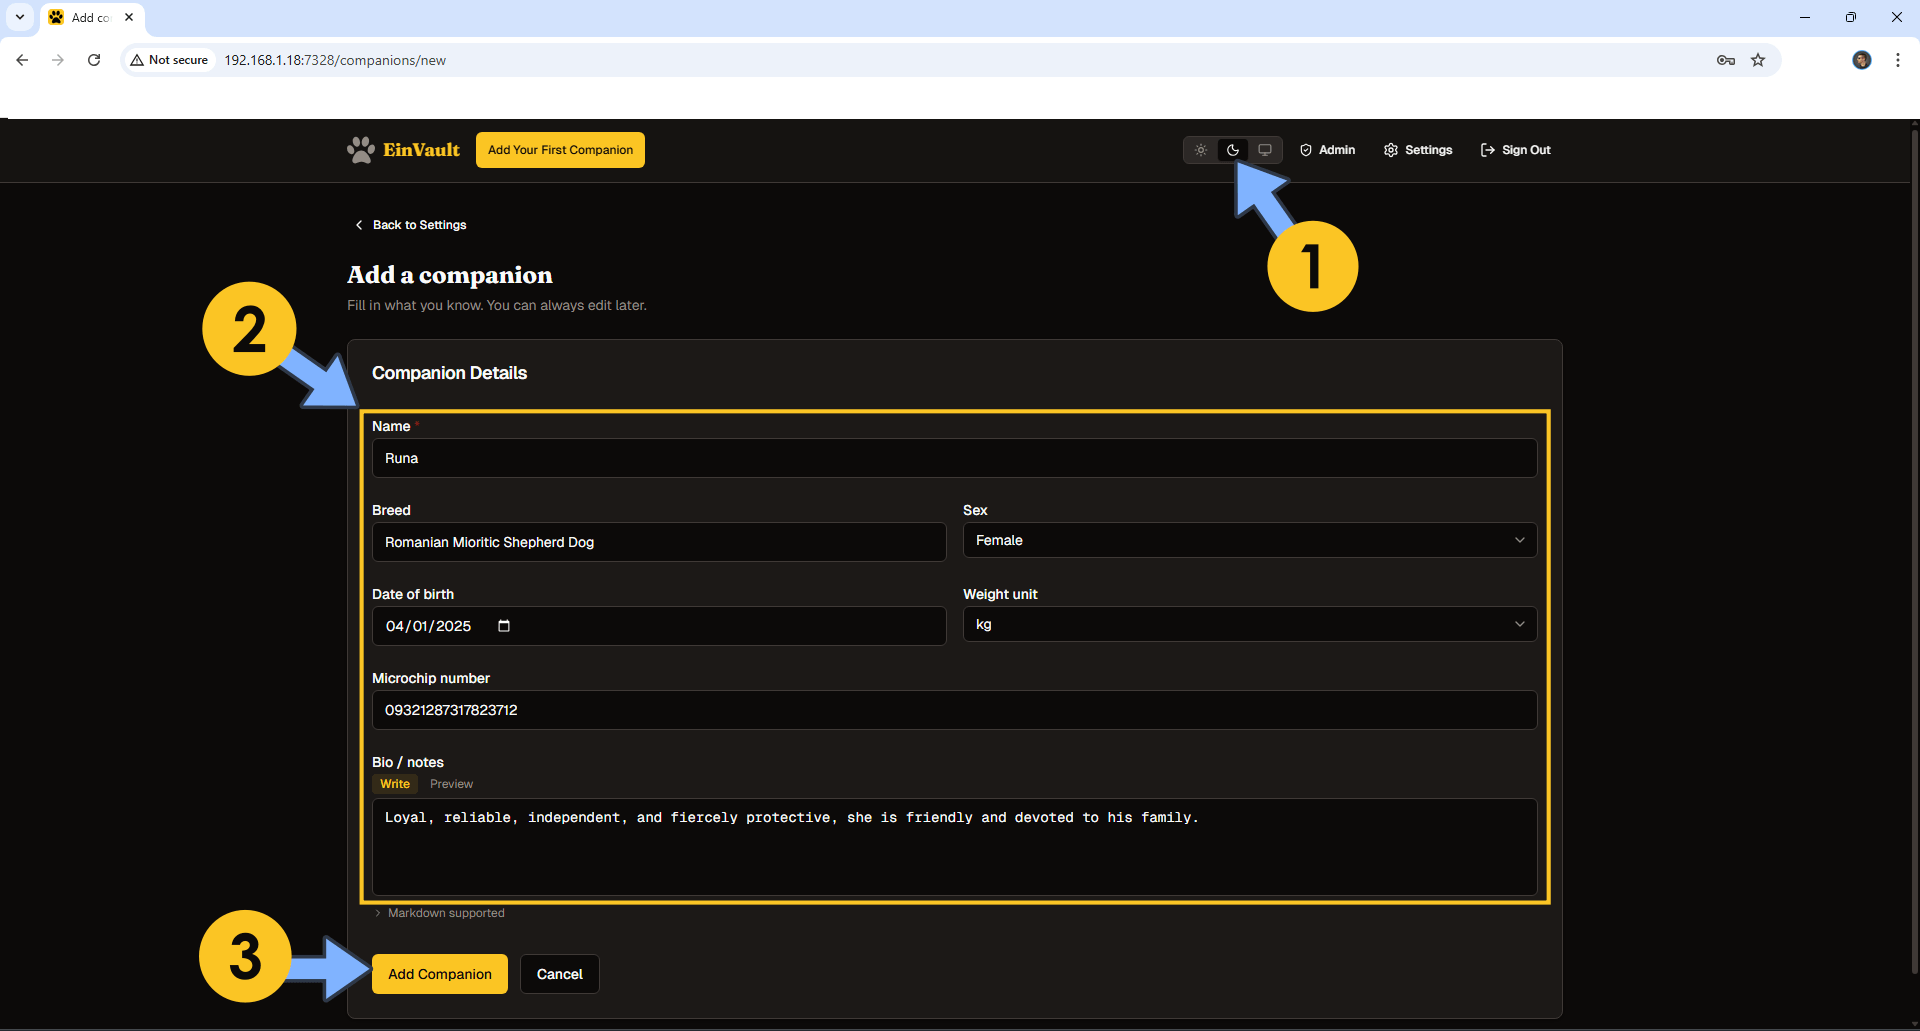Open Admin via the shield icon

coord(1306,150)
